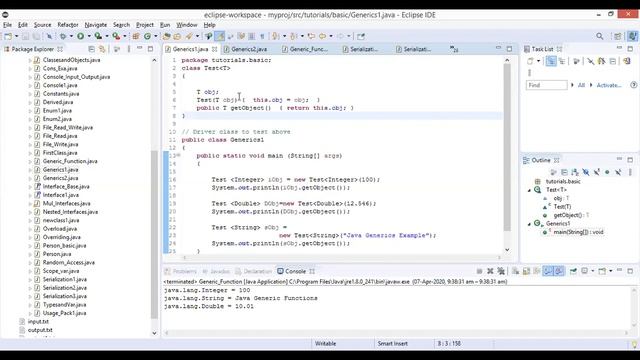Viewport: 640px width, 360px height.
Task: Click the Open Console icon in Console toolbar
Action: [x=602, y=271]
